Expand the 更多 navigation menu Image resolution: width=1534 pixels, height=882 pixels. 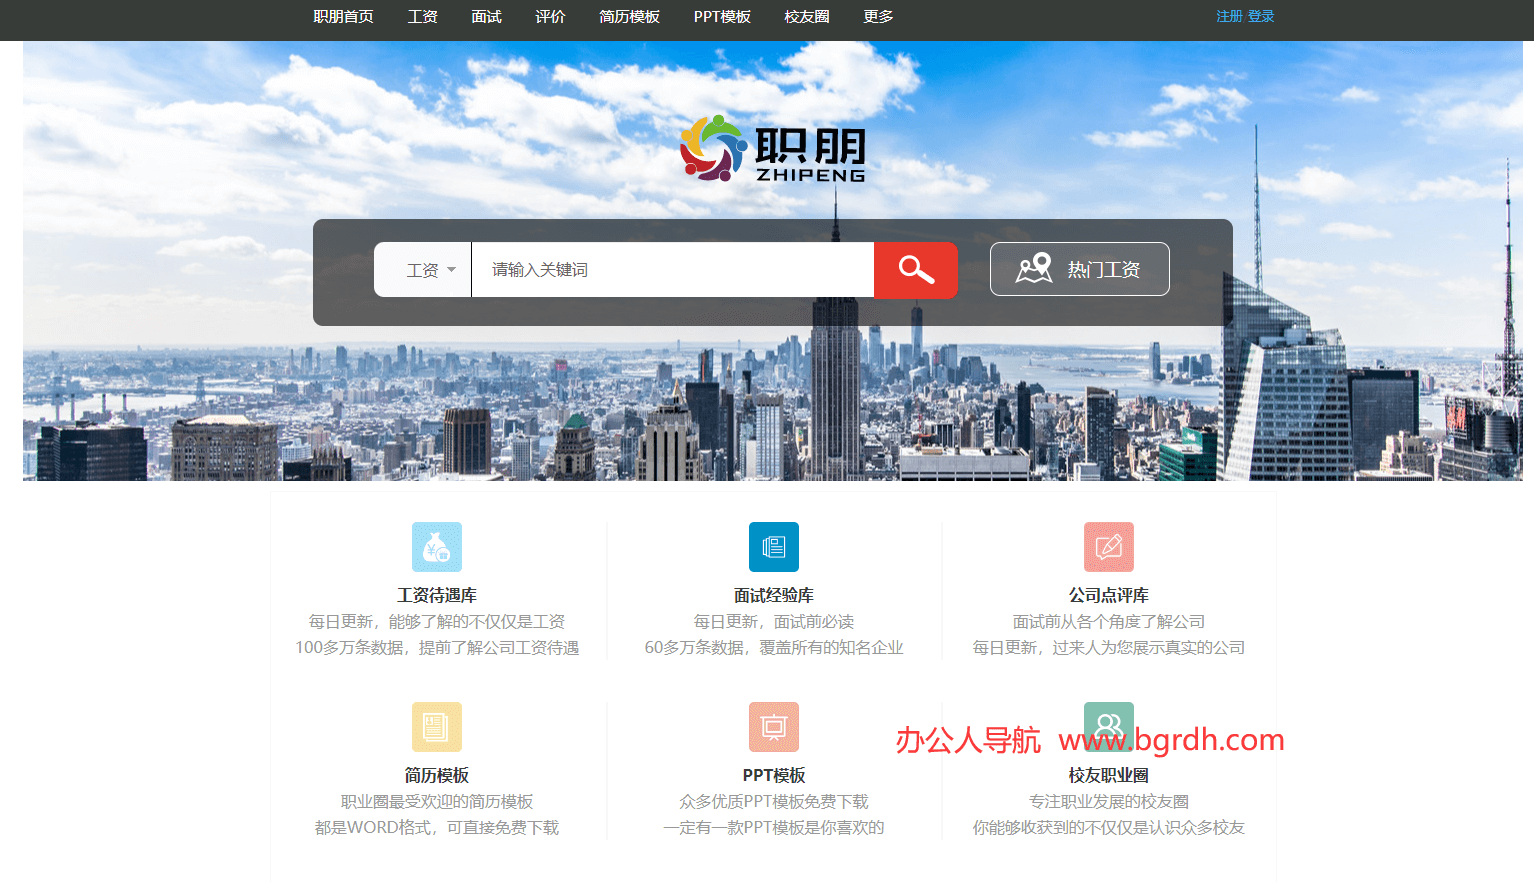[x=878, y=17]
